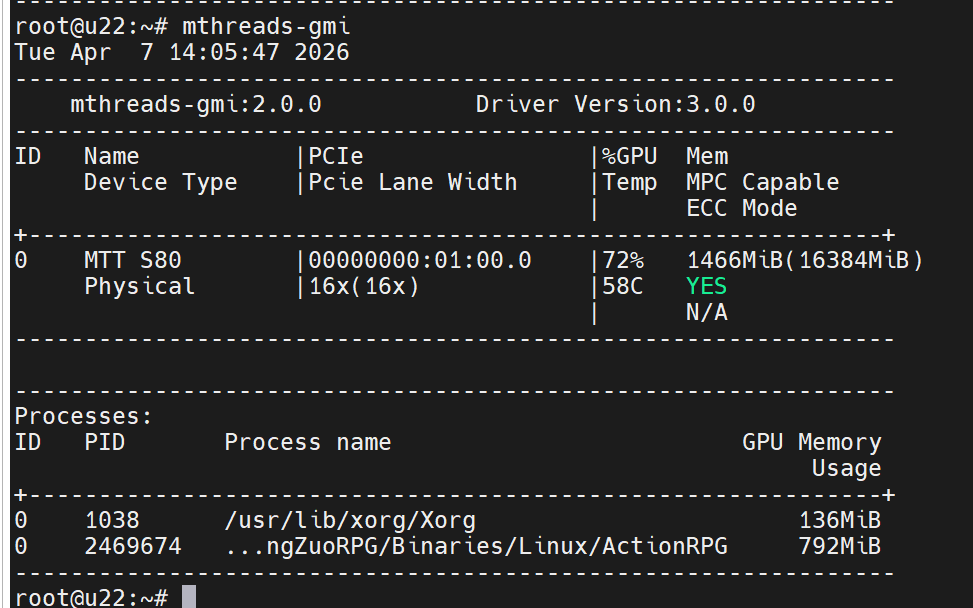Click the MPC Capable header text
The width and height of the screenshot is (973, 608).
[762, 182]
